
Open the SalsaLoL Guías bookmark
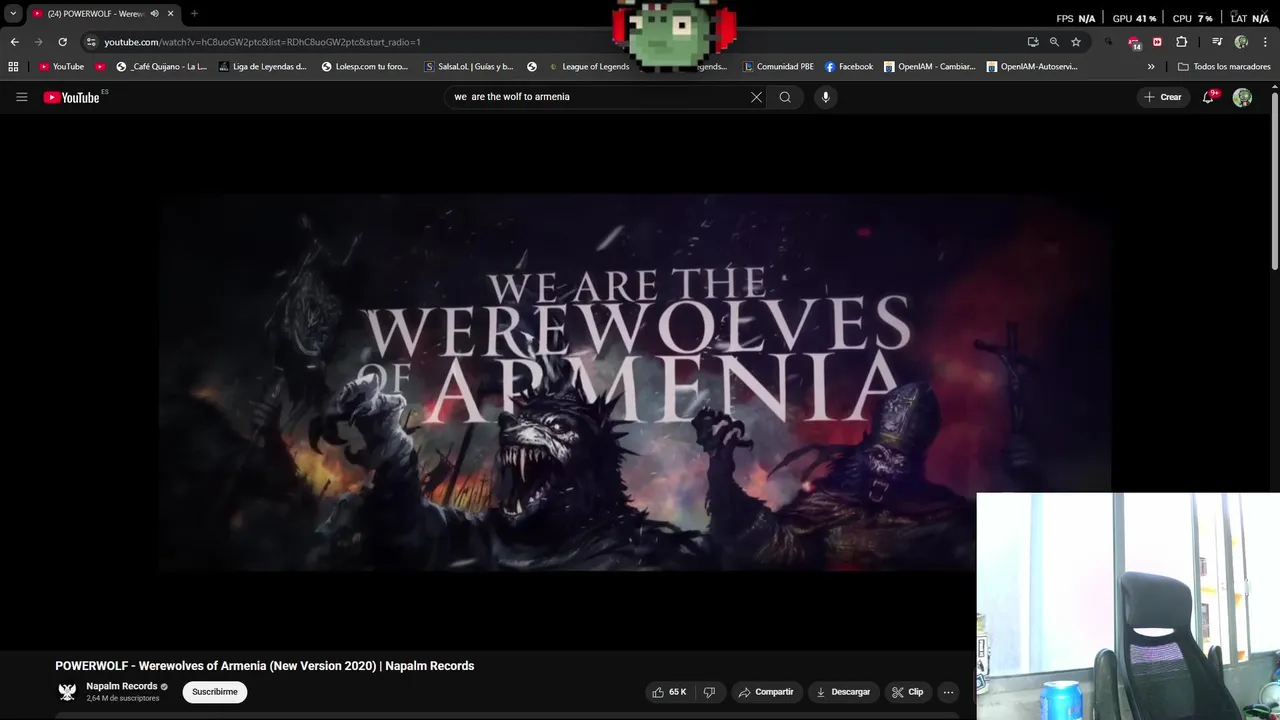[469, 67]
